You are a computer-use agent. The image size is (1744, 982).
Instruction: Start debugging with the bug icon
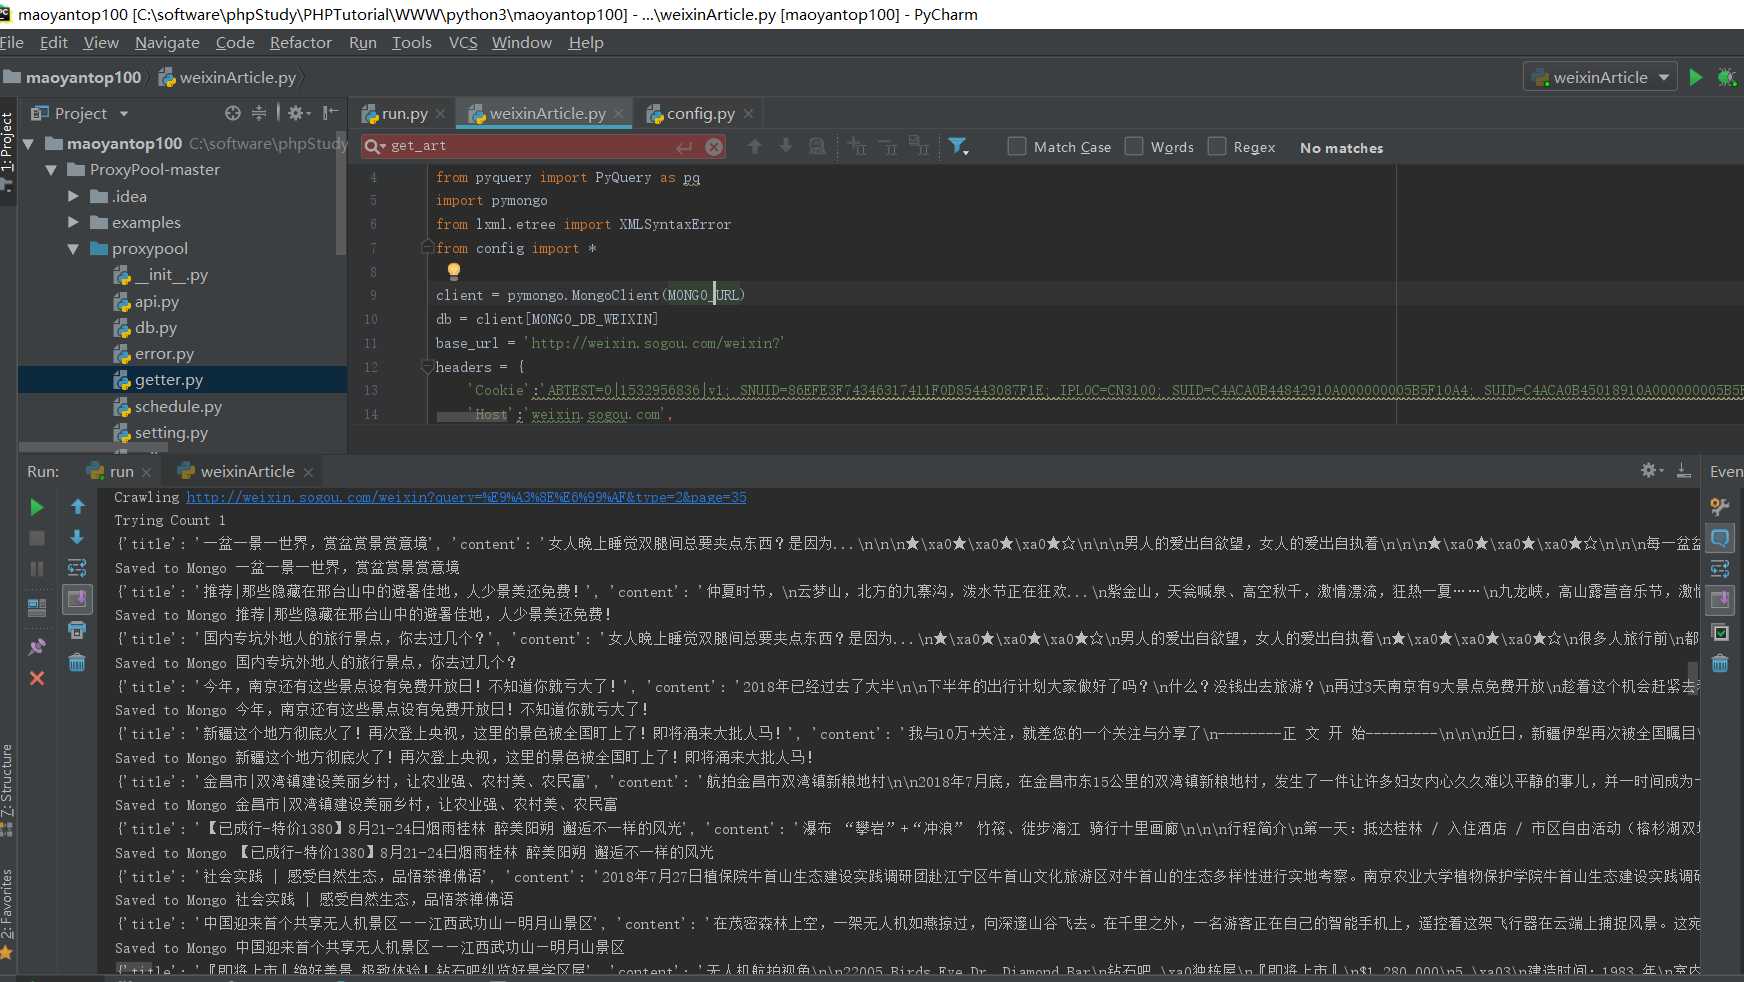click(1726, 77)
